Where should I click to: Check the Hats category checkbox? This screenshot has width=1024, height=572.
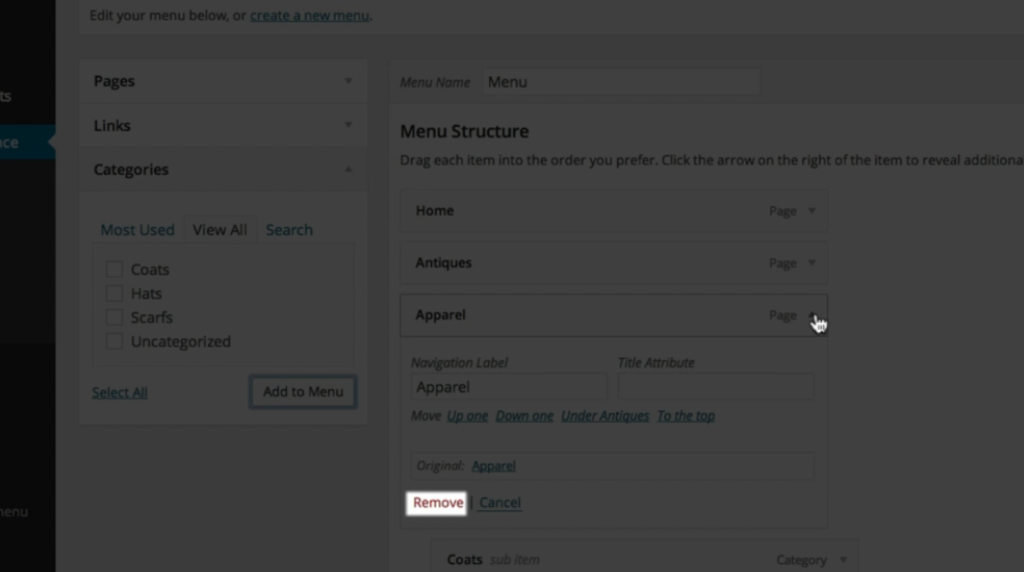tap(114, 293)
